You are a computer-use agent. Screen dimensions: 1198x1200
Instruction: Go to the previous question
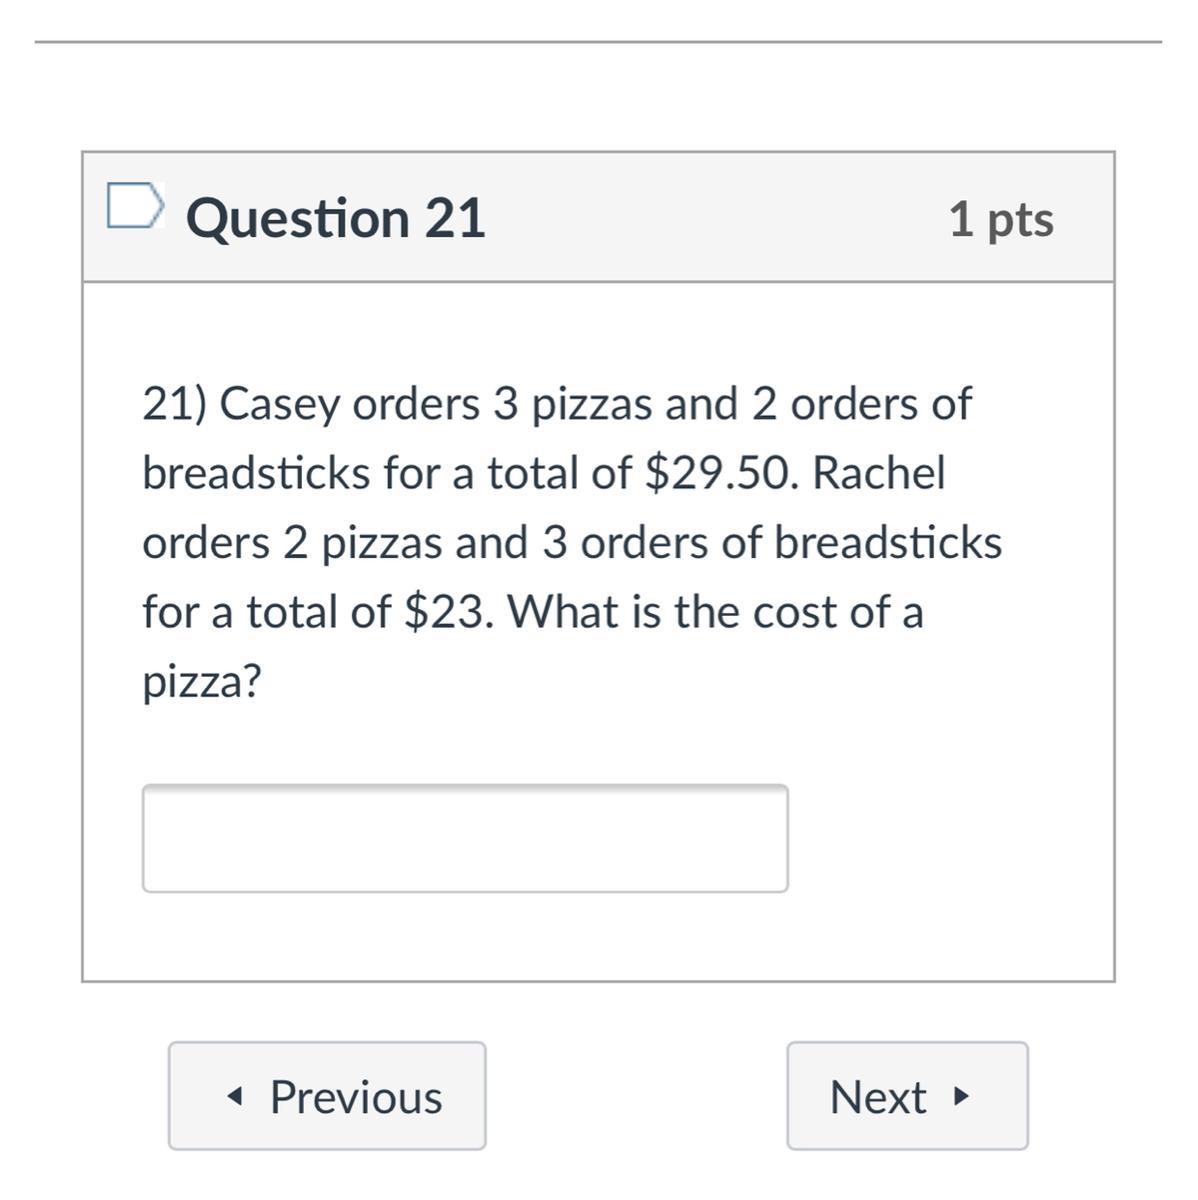point(327,1096)
